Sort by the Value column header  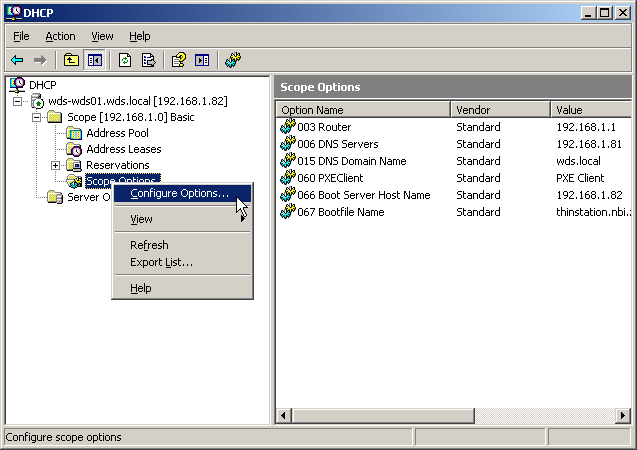[x=591, y=110]
